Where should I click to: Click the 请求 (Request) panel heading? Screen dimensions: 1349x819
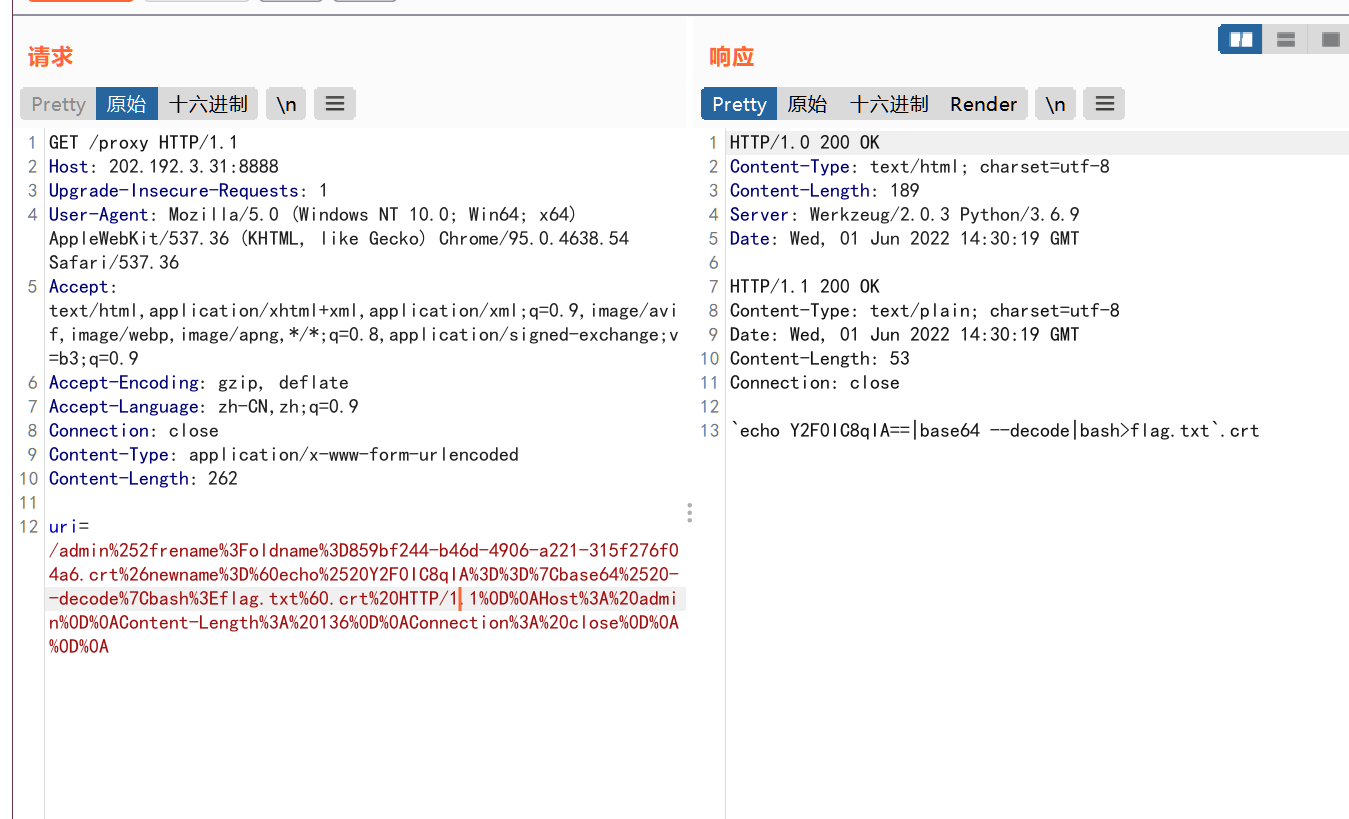[x=50, y=57]
